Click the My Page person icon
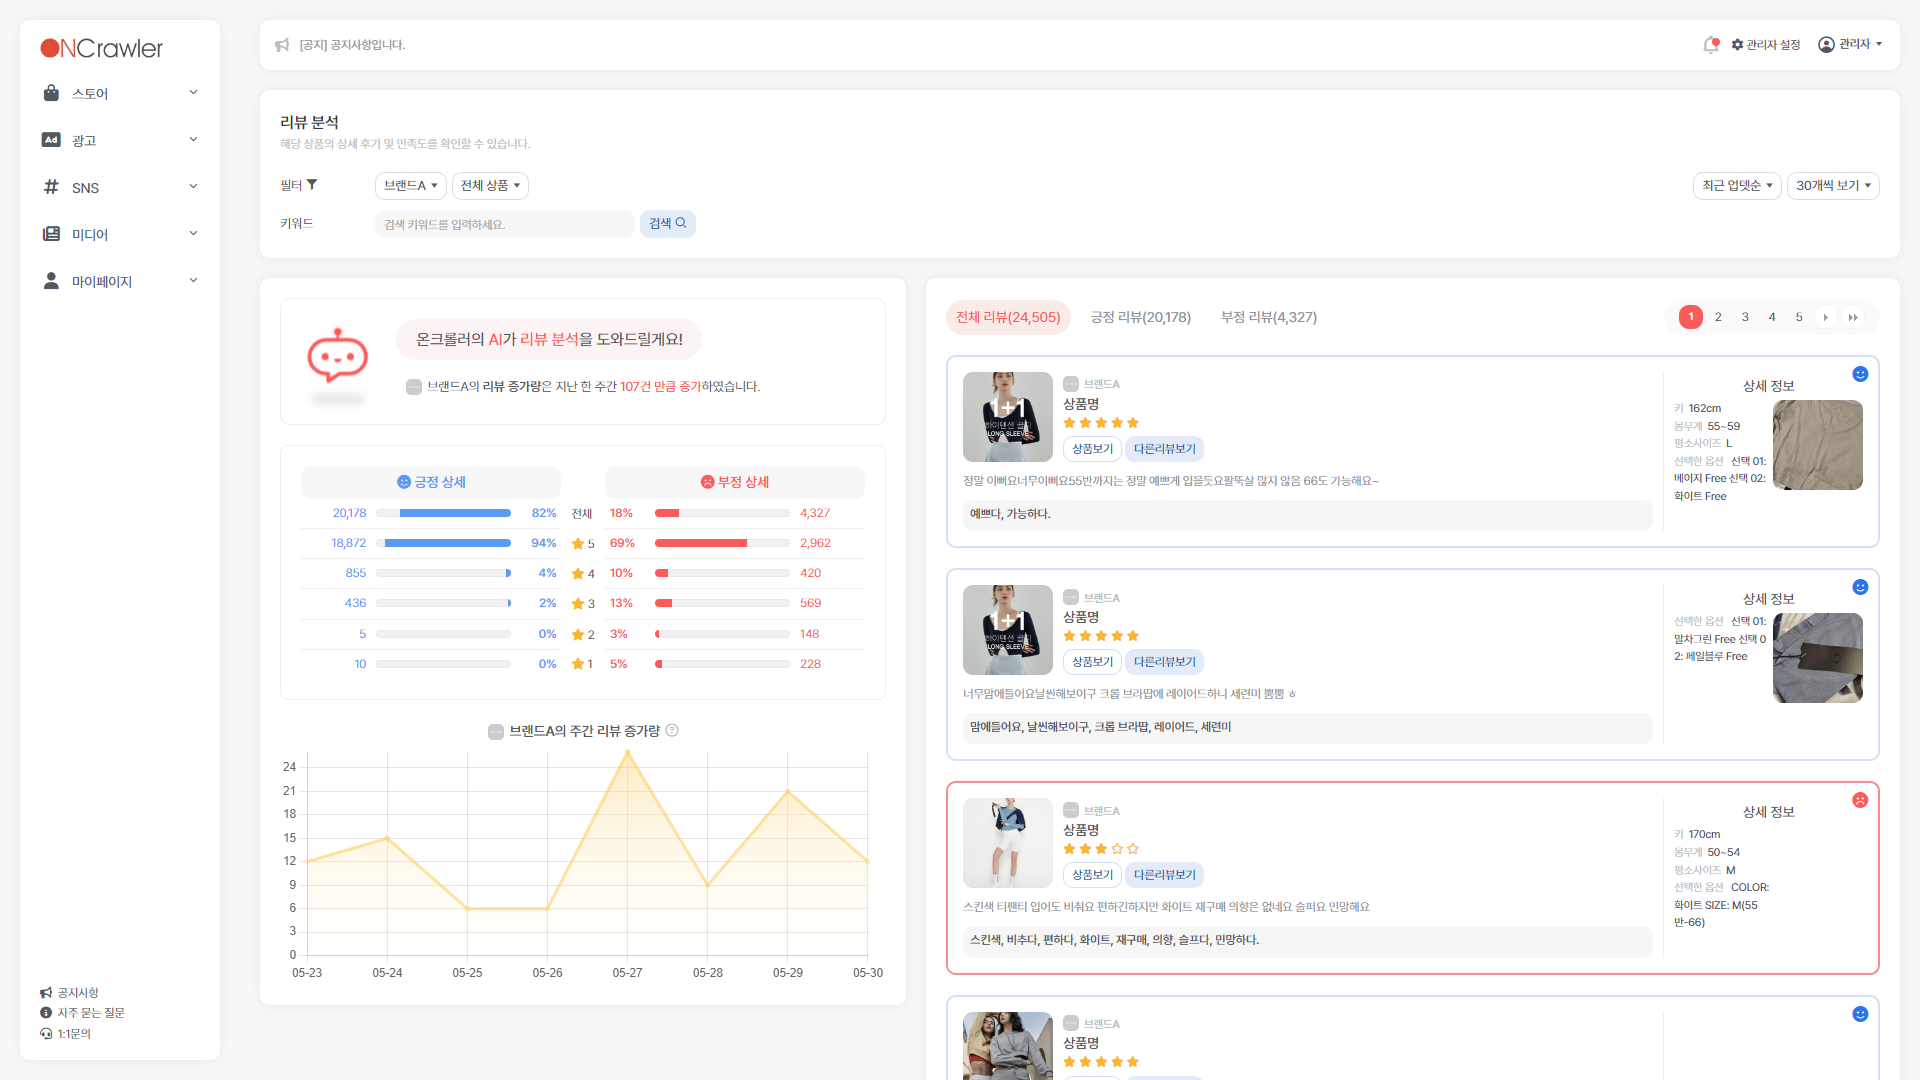1920x1080 pixels. coord(51,281)
